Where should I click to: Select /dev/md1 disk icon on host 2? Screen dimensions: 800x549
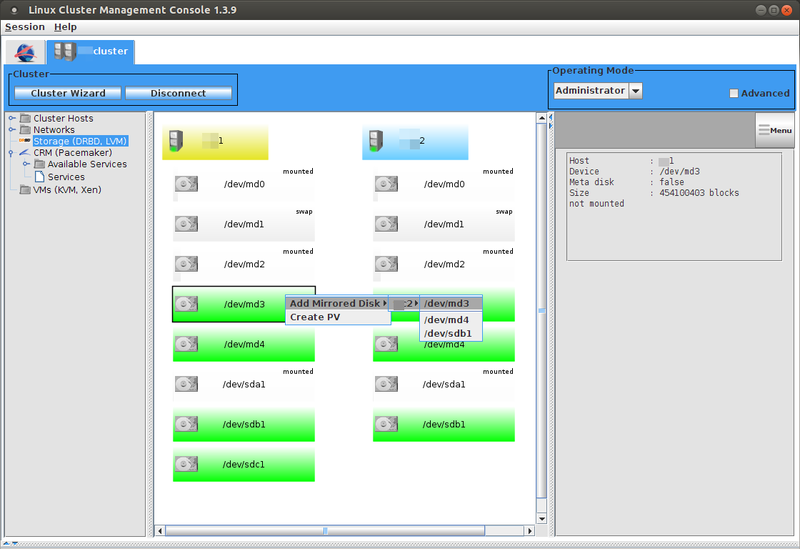tap(386, 223)
